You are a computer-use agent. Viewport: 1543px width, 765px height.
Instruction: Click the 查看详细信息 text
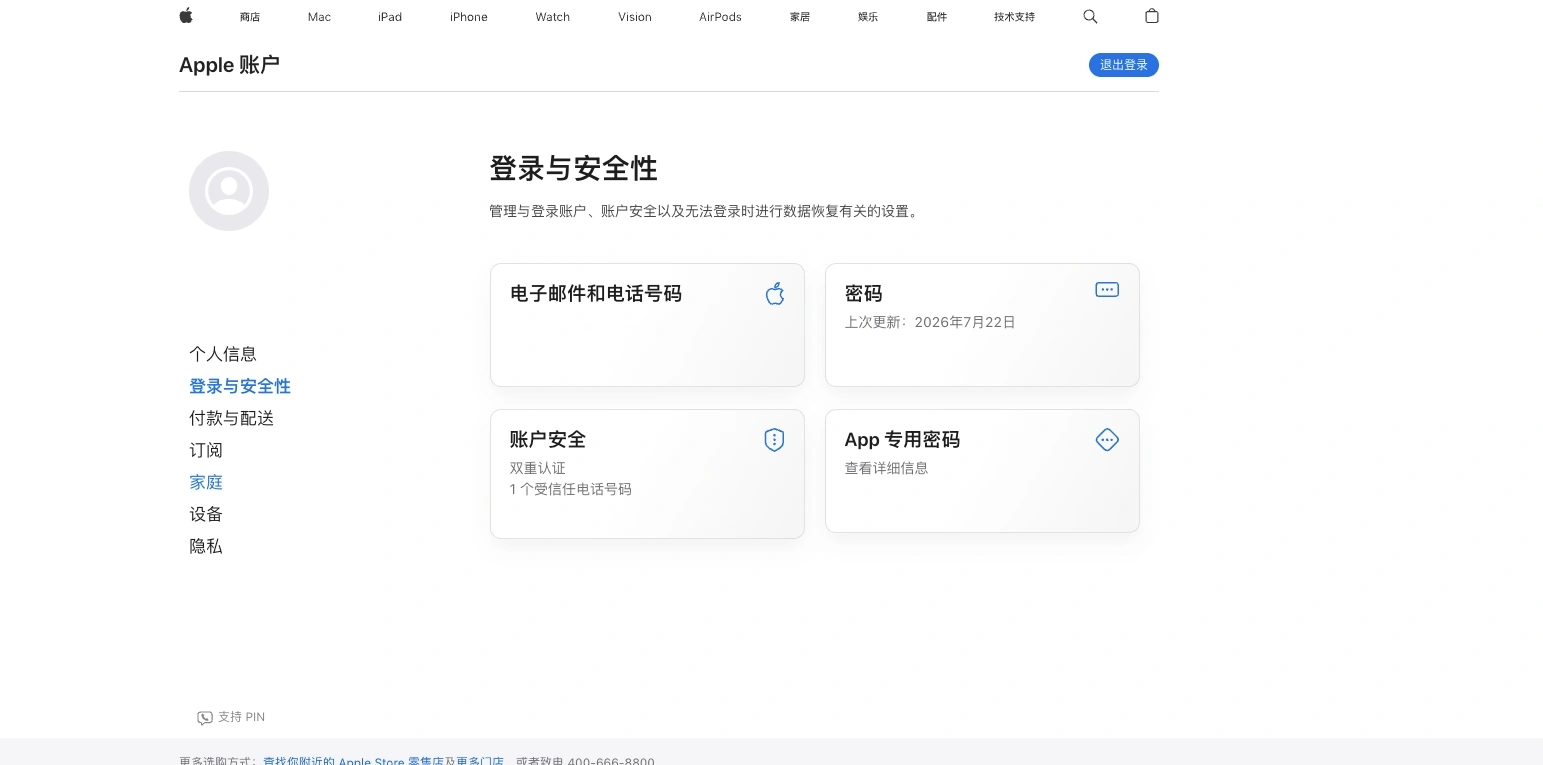click(887, 468)
